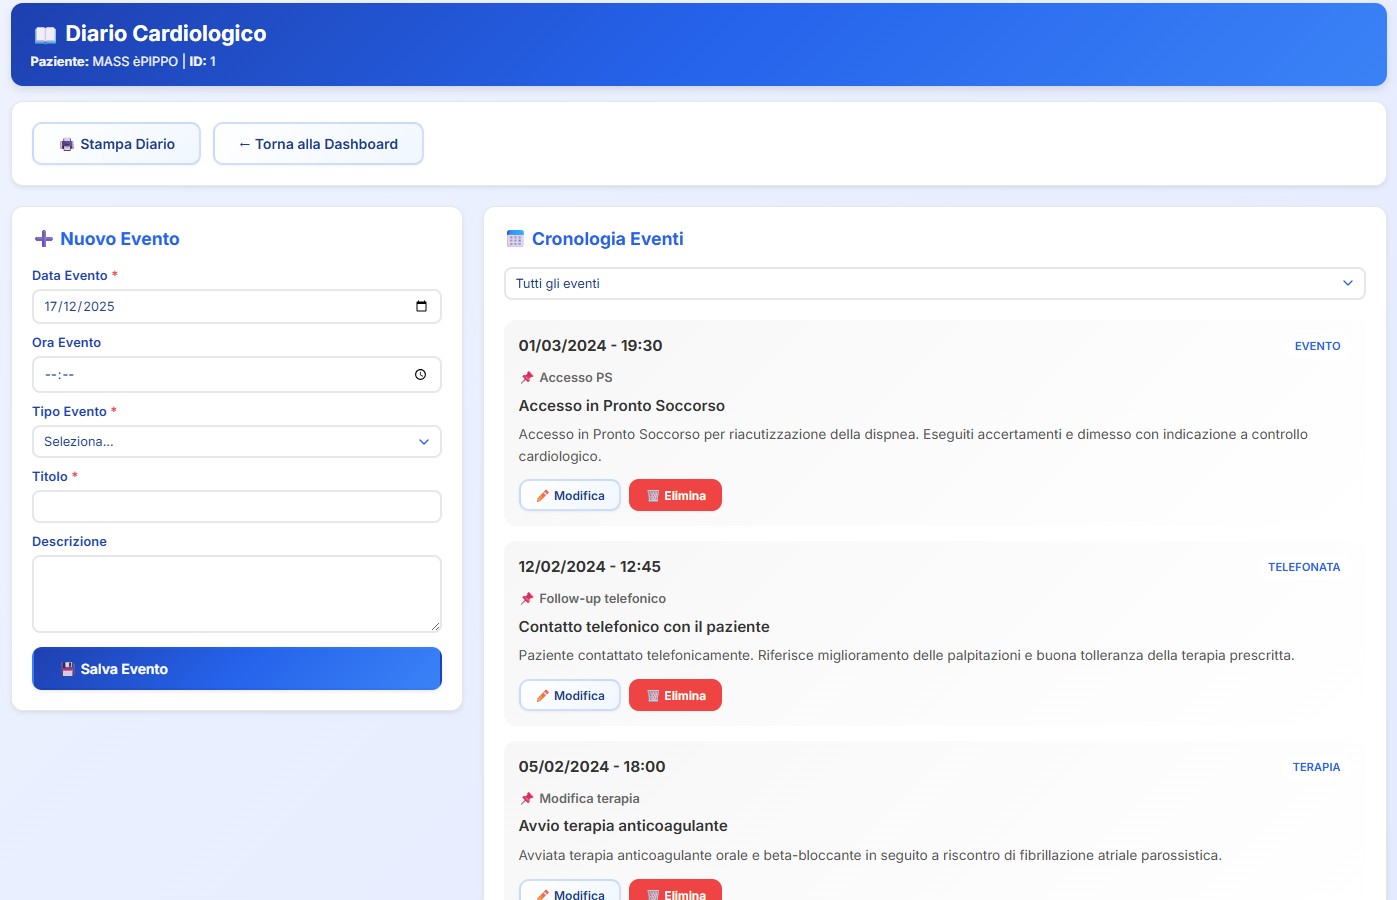Click the floppy disk icon on Salva Evento
The width and height of the screenshot is (1397, 900).
click(x=67, y=668)
